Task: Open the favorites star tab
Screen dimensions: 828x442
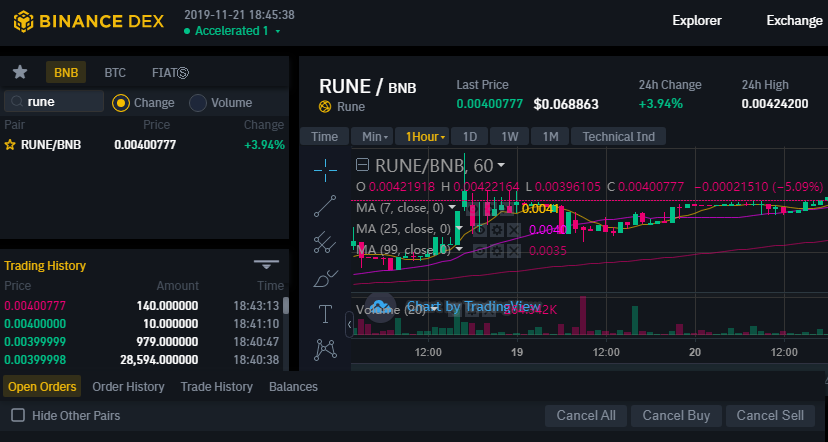Action: coord(20,72)
